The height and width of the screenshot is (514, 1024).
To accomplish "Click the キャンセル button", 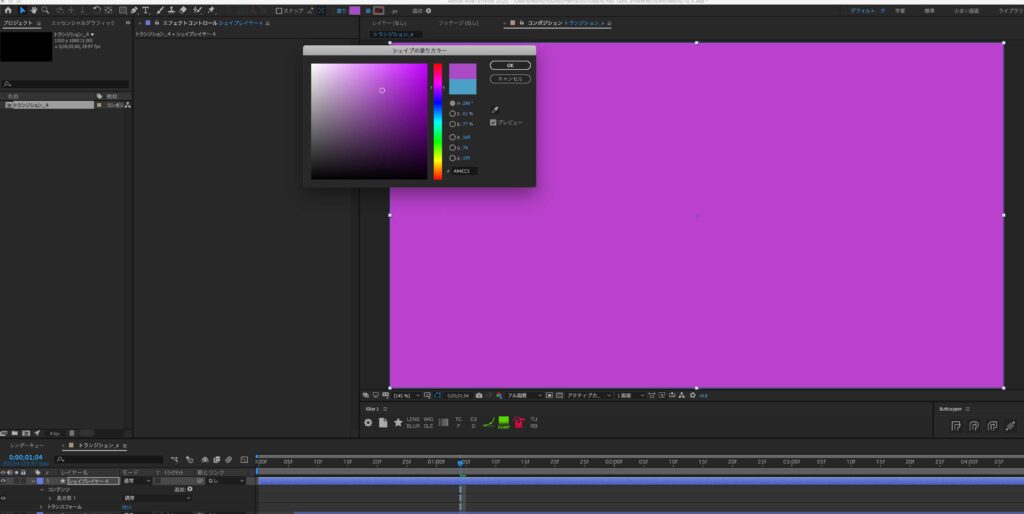I will tap(510, 79).
